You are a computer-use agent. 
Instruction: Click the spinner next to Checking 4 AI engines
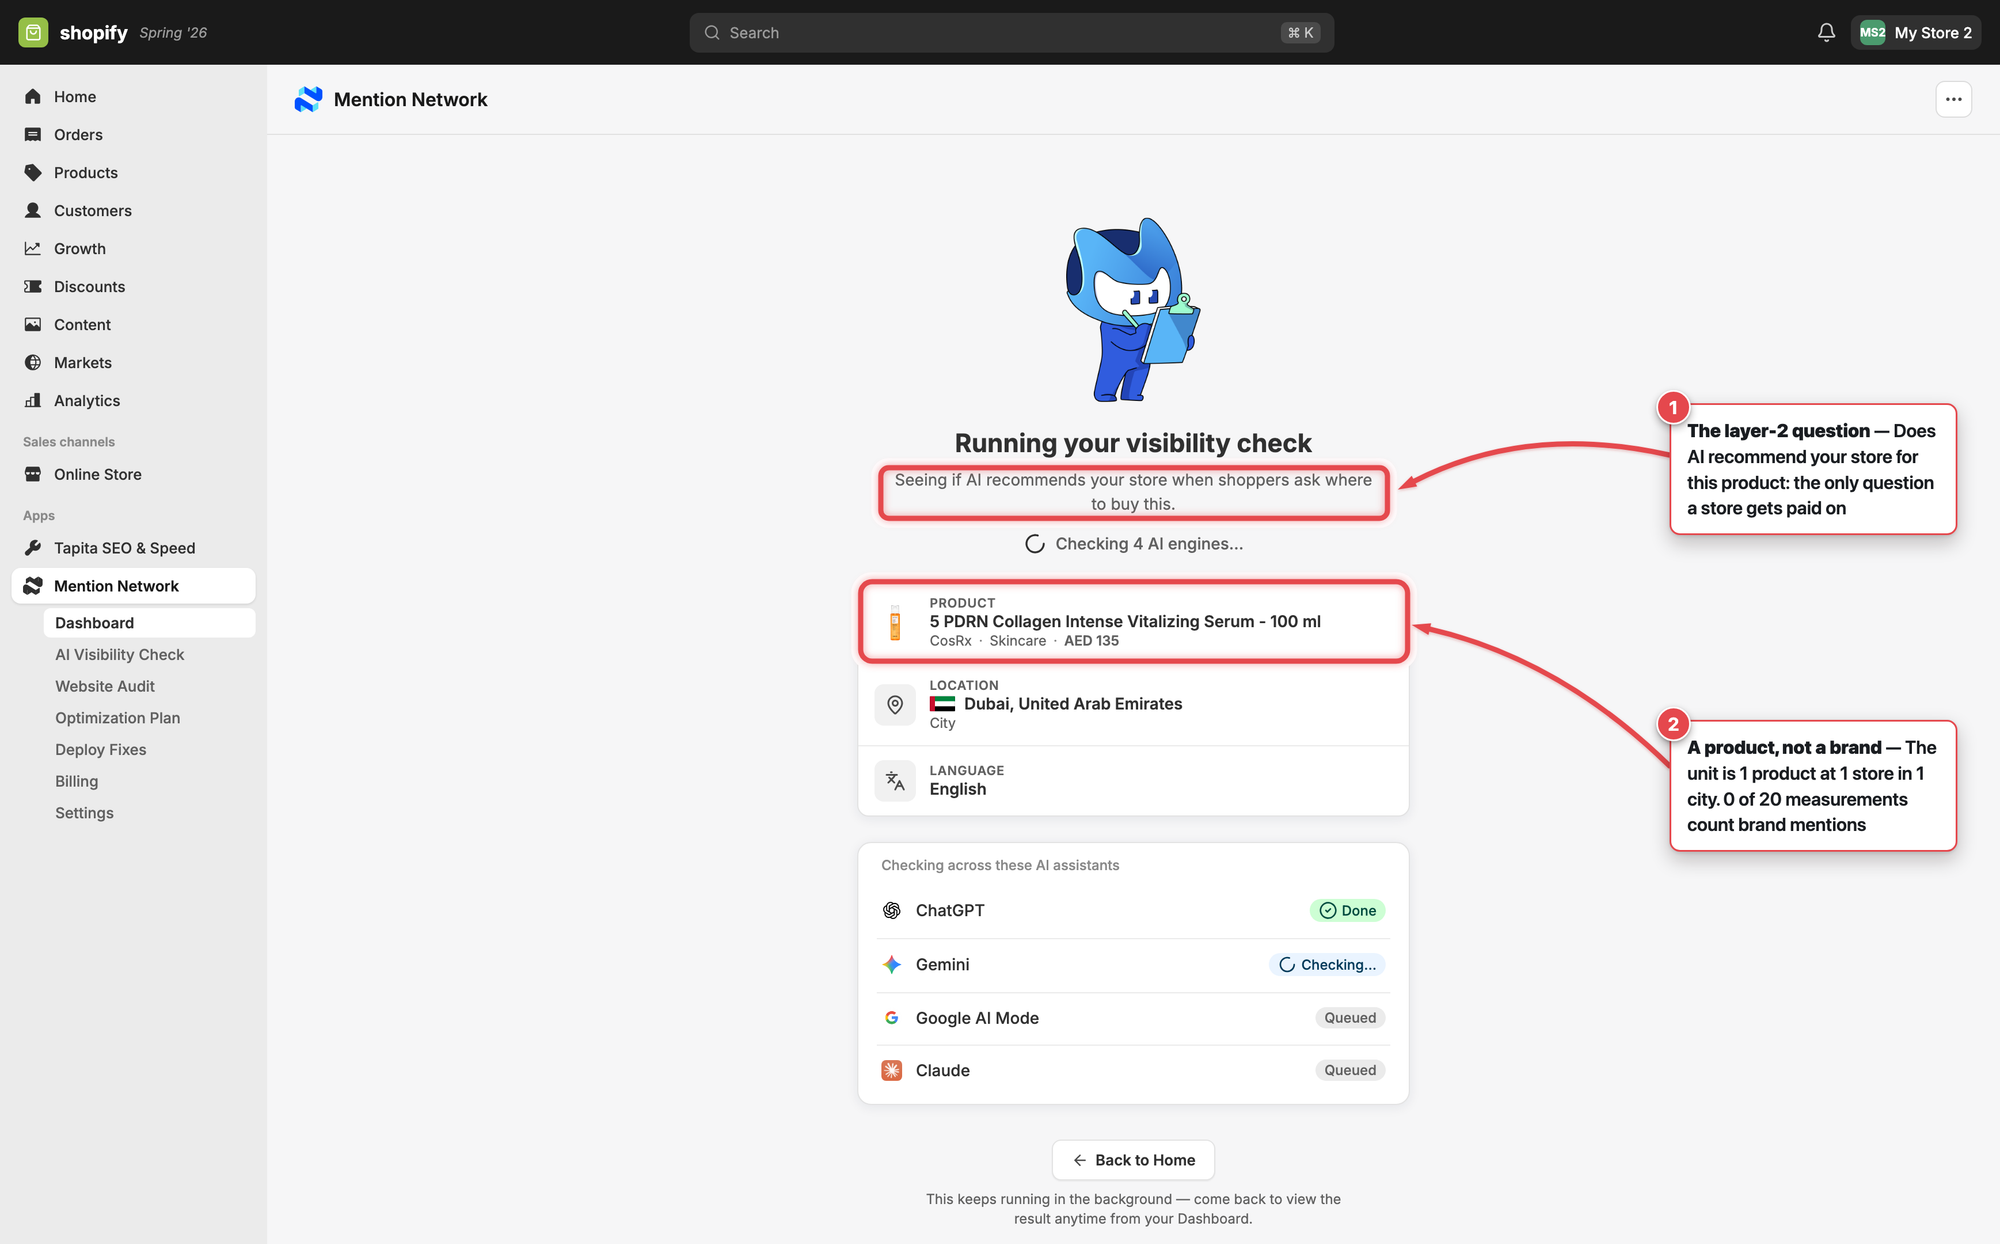tap(1035, 544)
